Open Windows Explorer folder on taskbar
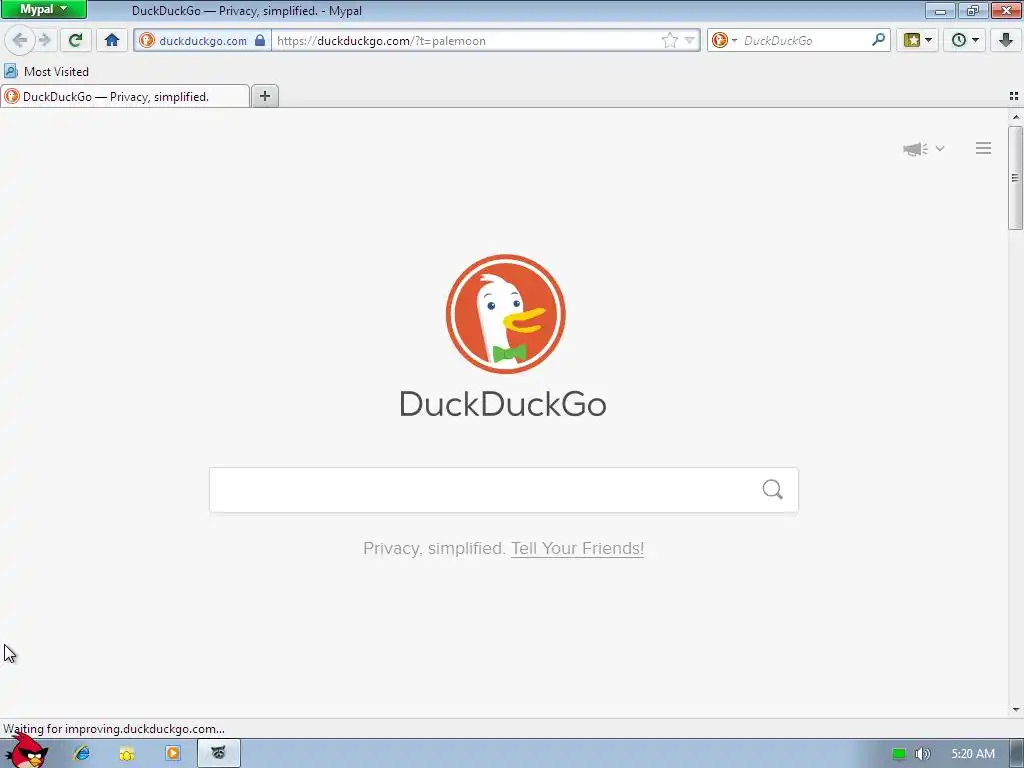This screenshot has width=1024, height=768. pyautogui.click(x=127, y=754)
